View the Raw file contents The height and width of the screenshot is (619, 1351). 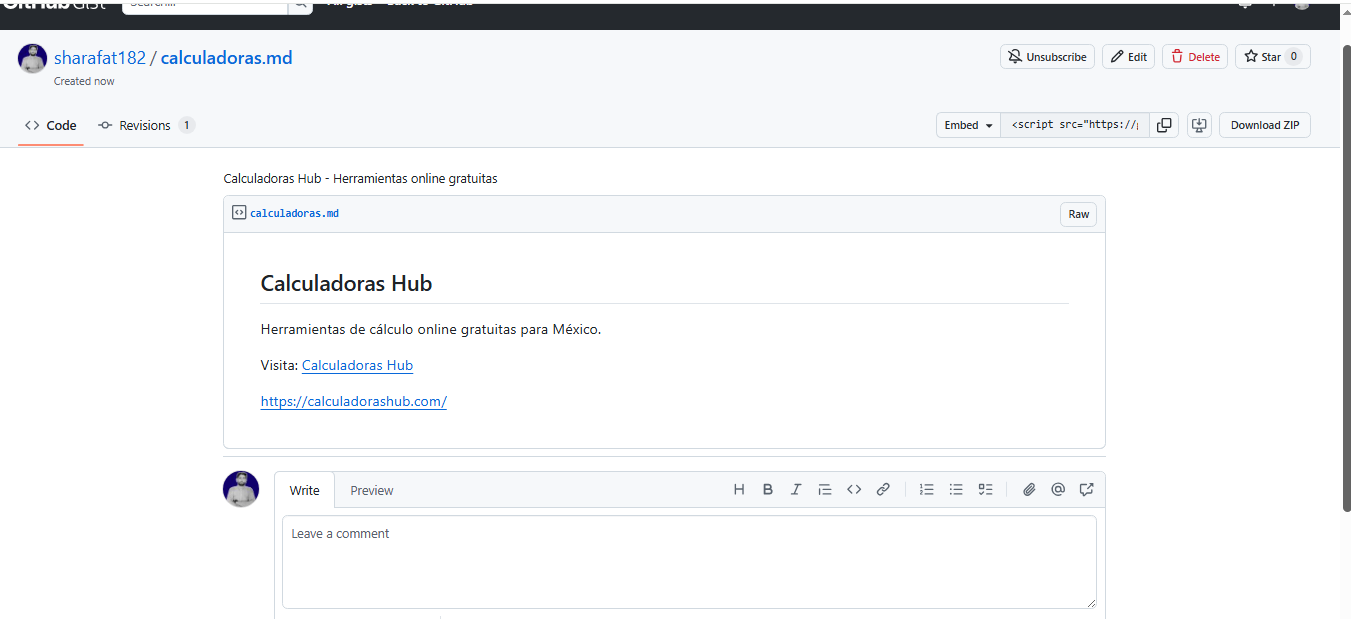[x=1079, y=214]
